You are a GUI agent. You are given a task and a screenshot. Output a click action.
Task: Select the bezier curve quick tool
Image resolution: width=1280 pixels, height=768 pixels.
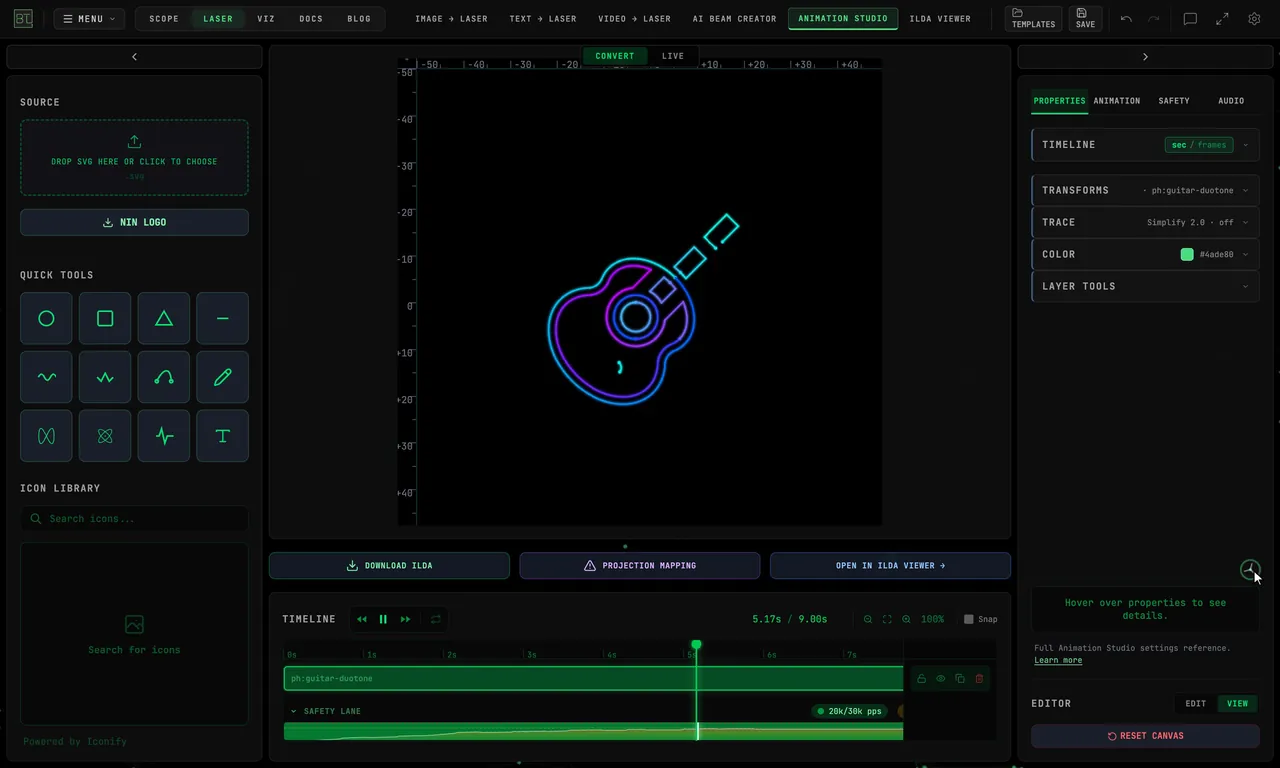point(164,377)
